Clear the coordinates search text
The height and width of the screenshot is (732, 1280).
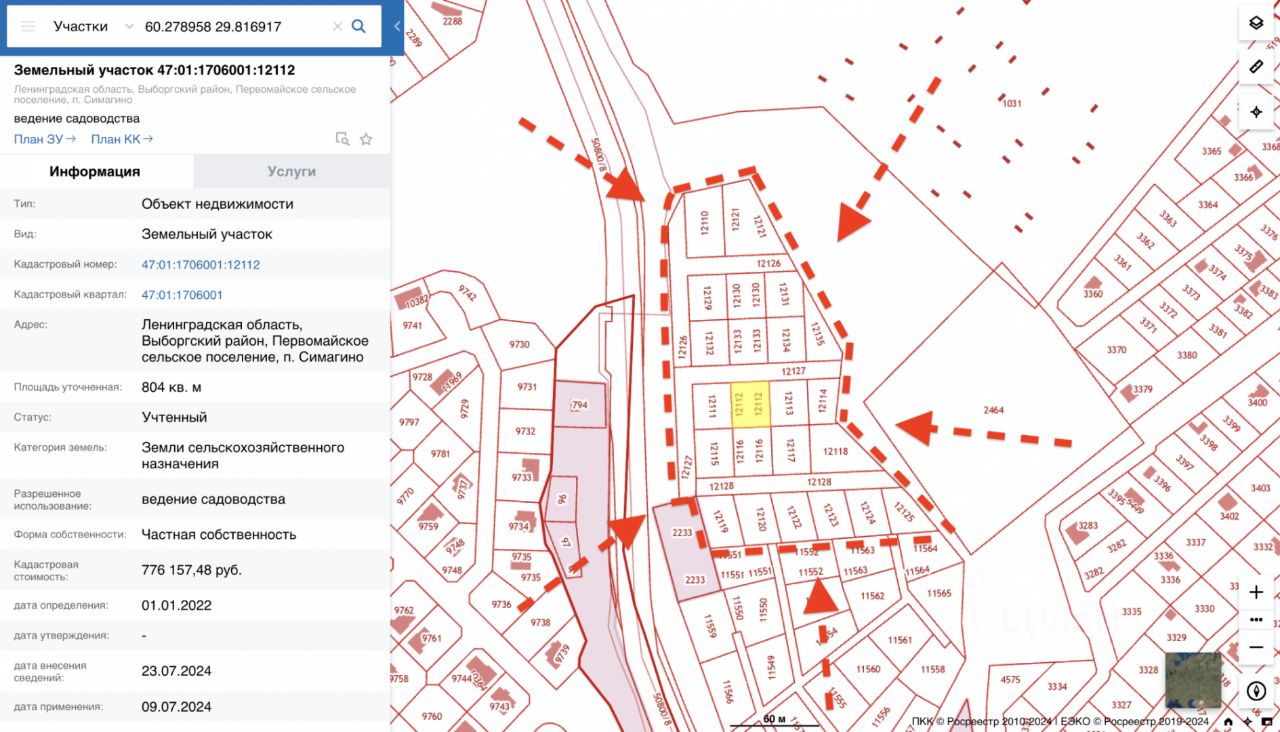337,27
